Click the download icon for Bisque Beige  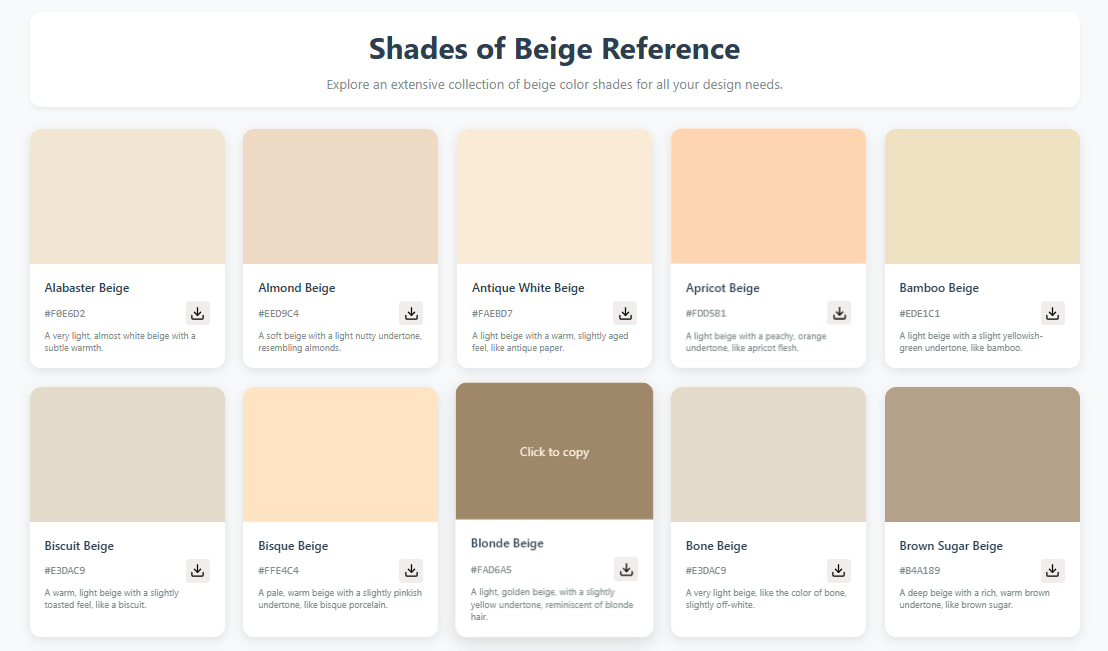point(411,569)
